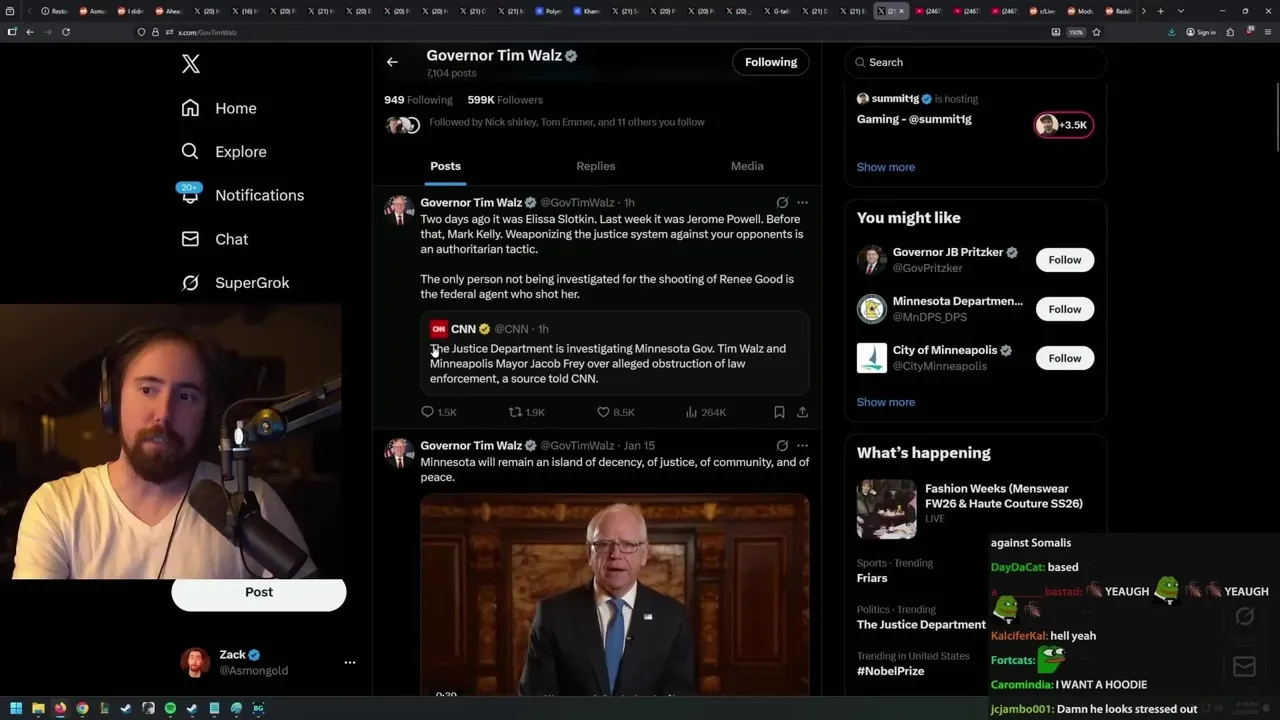Open account menu dots beside Zack @Asmongold

[x=349, y=662]
